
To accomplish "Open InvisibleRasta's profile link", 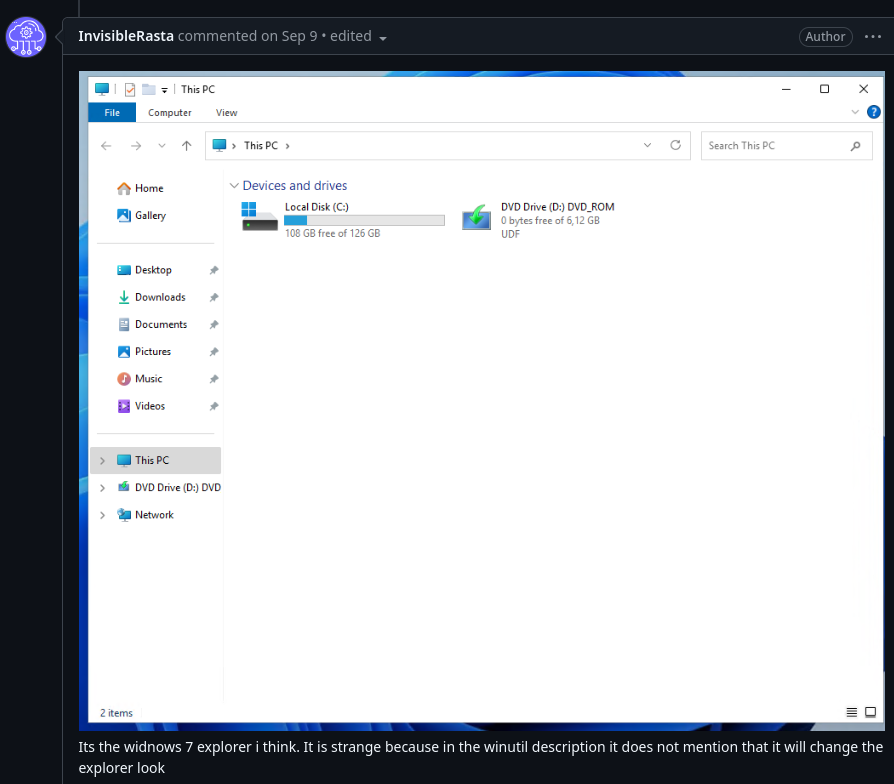I will pyautogui.click(x=125, y=36).
